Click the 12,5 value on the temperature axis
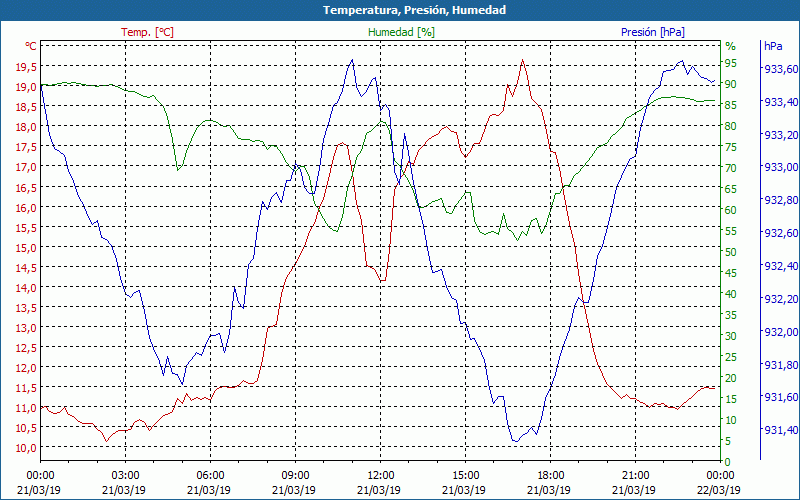This screenshot has width=800, height=500. pos(24,347)
